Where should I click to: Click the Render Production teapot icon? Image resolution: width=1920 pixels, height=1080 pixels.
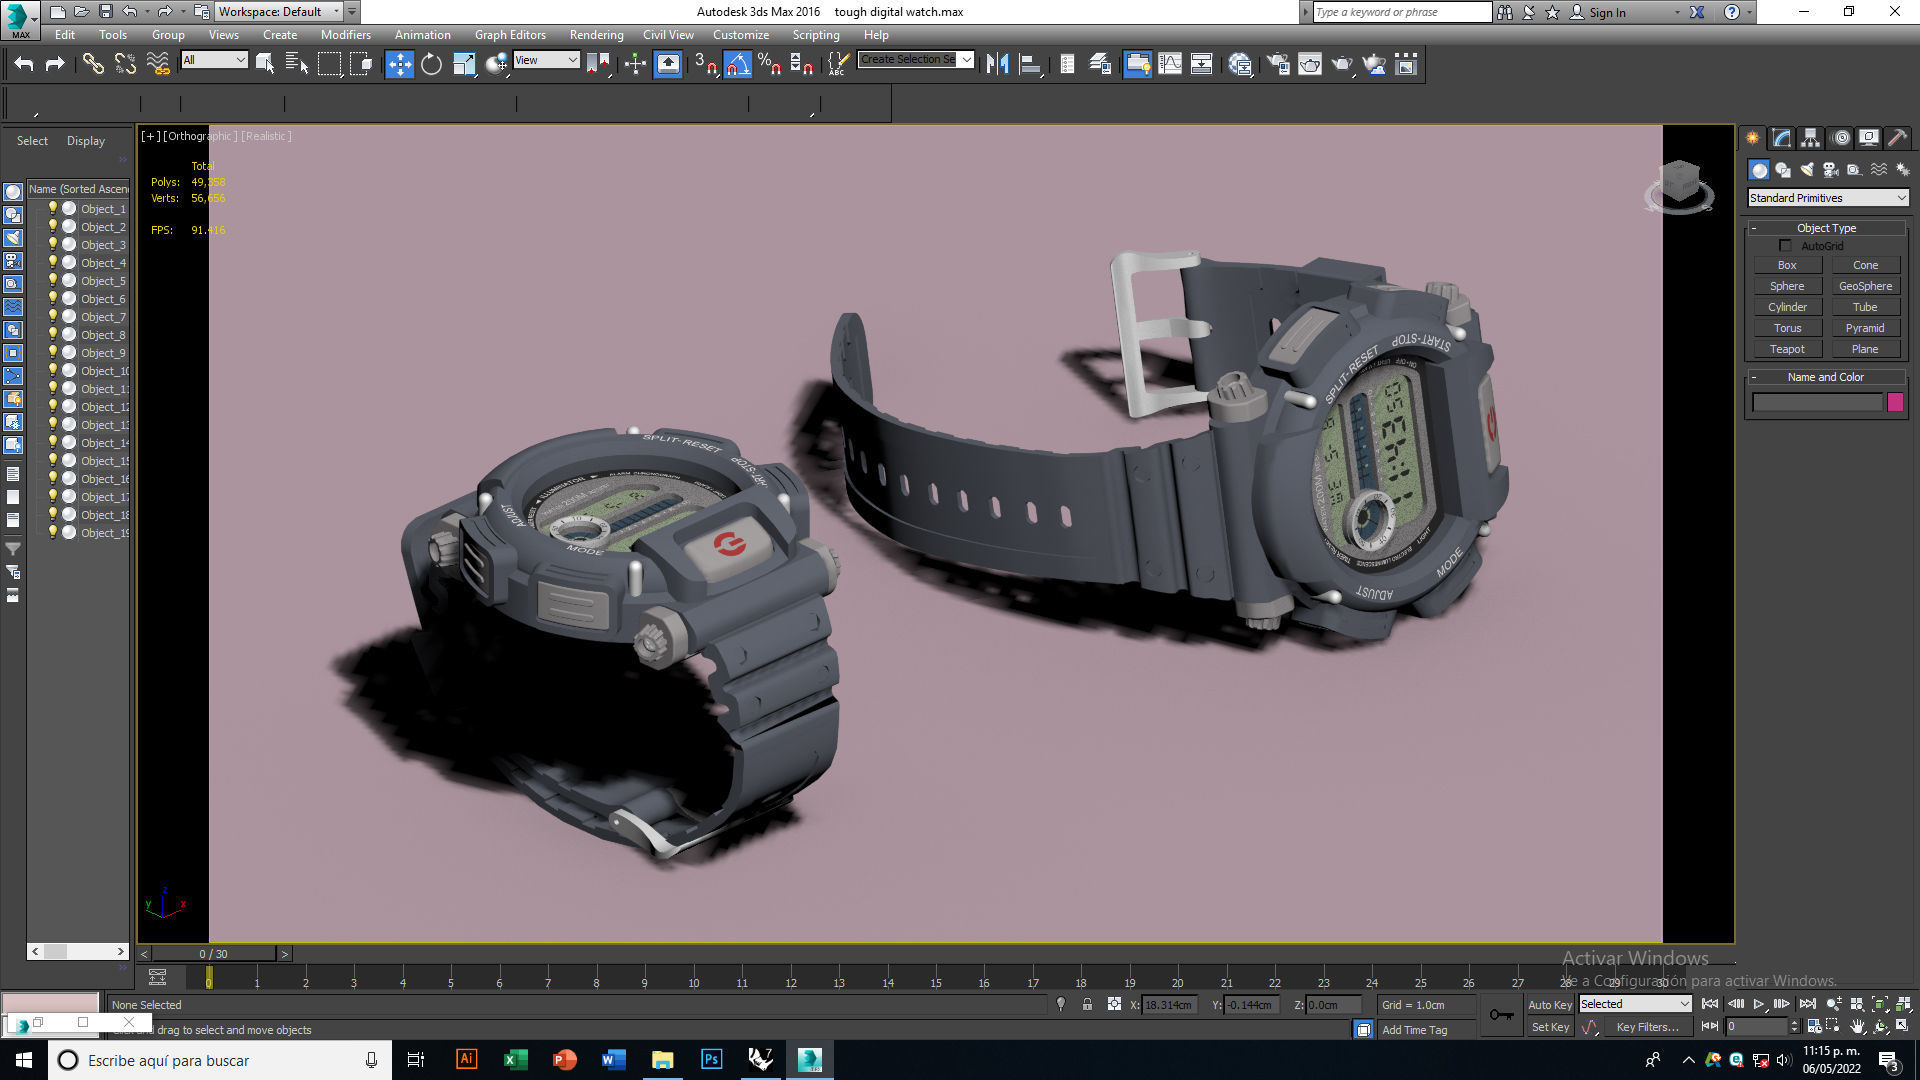(1342, 65)
